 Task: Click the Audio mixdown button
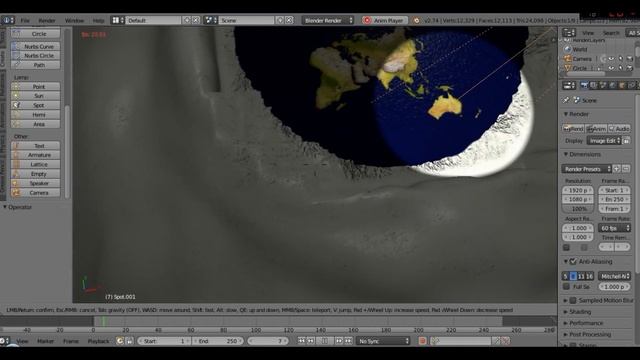619,129
